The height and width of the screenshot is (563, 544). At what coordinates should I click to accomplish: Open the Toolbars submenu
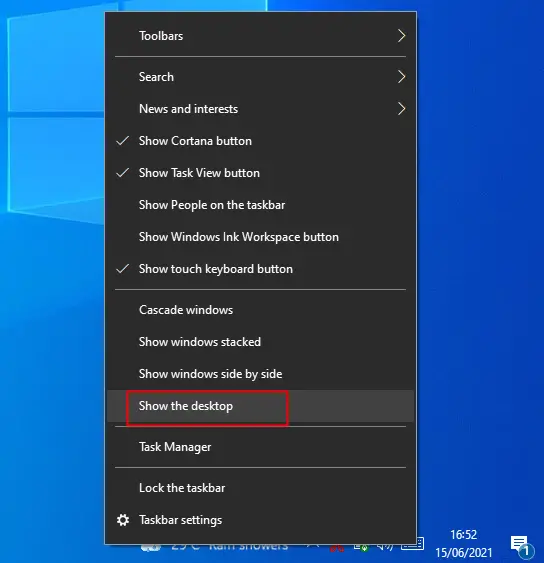click(261, 36)
